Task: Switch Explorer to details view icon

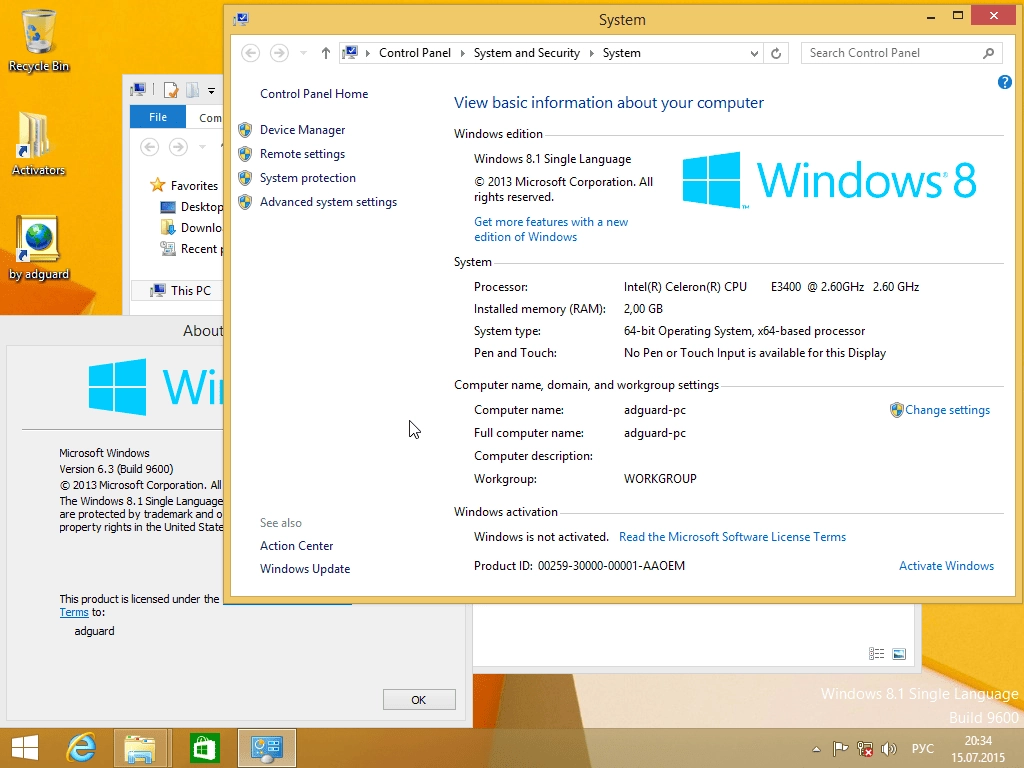Action: 876,654
